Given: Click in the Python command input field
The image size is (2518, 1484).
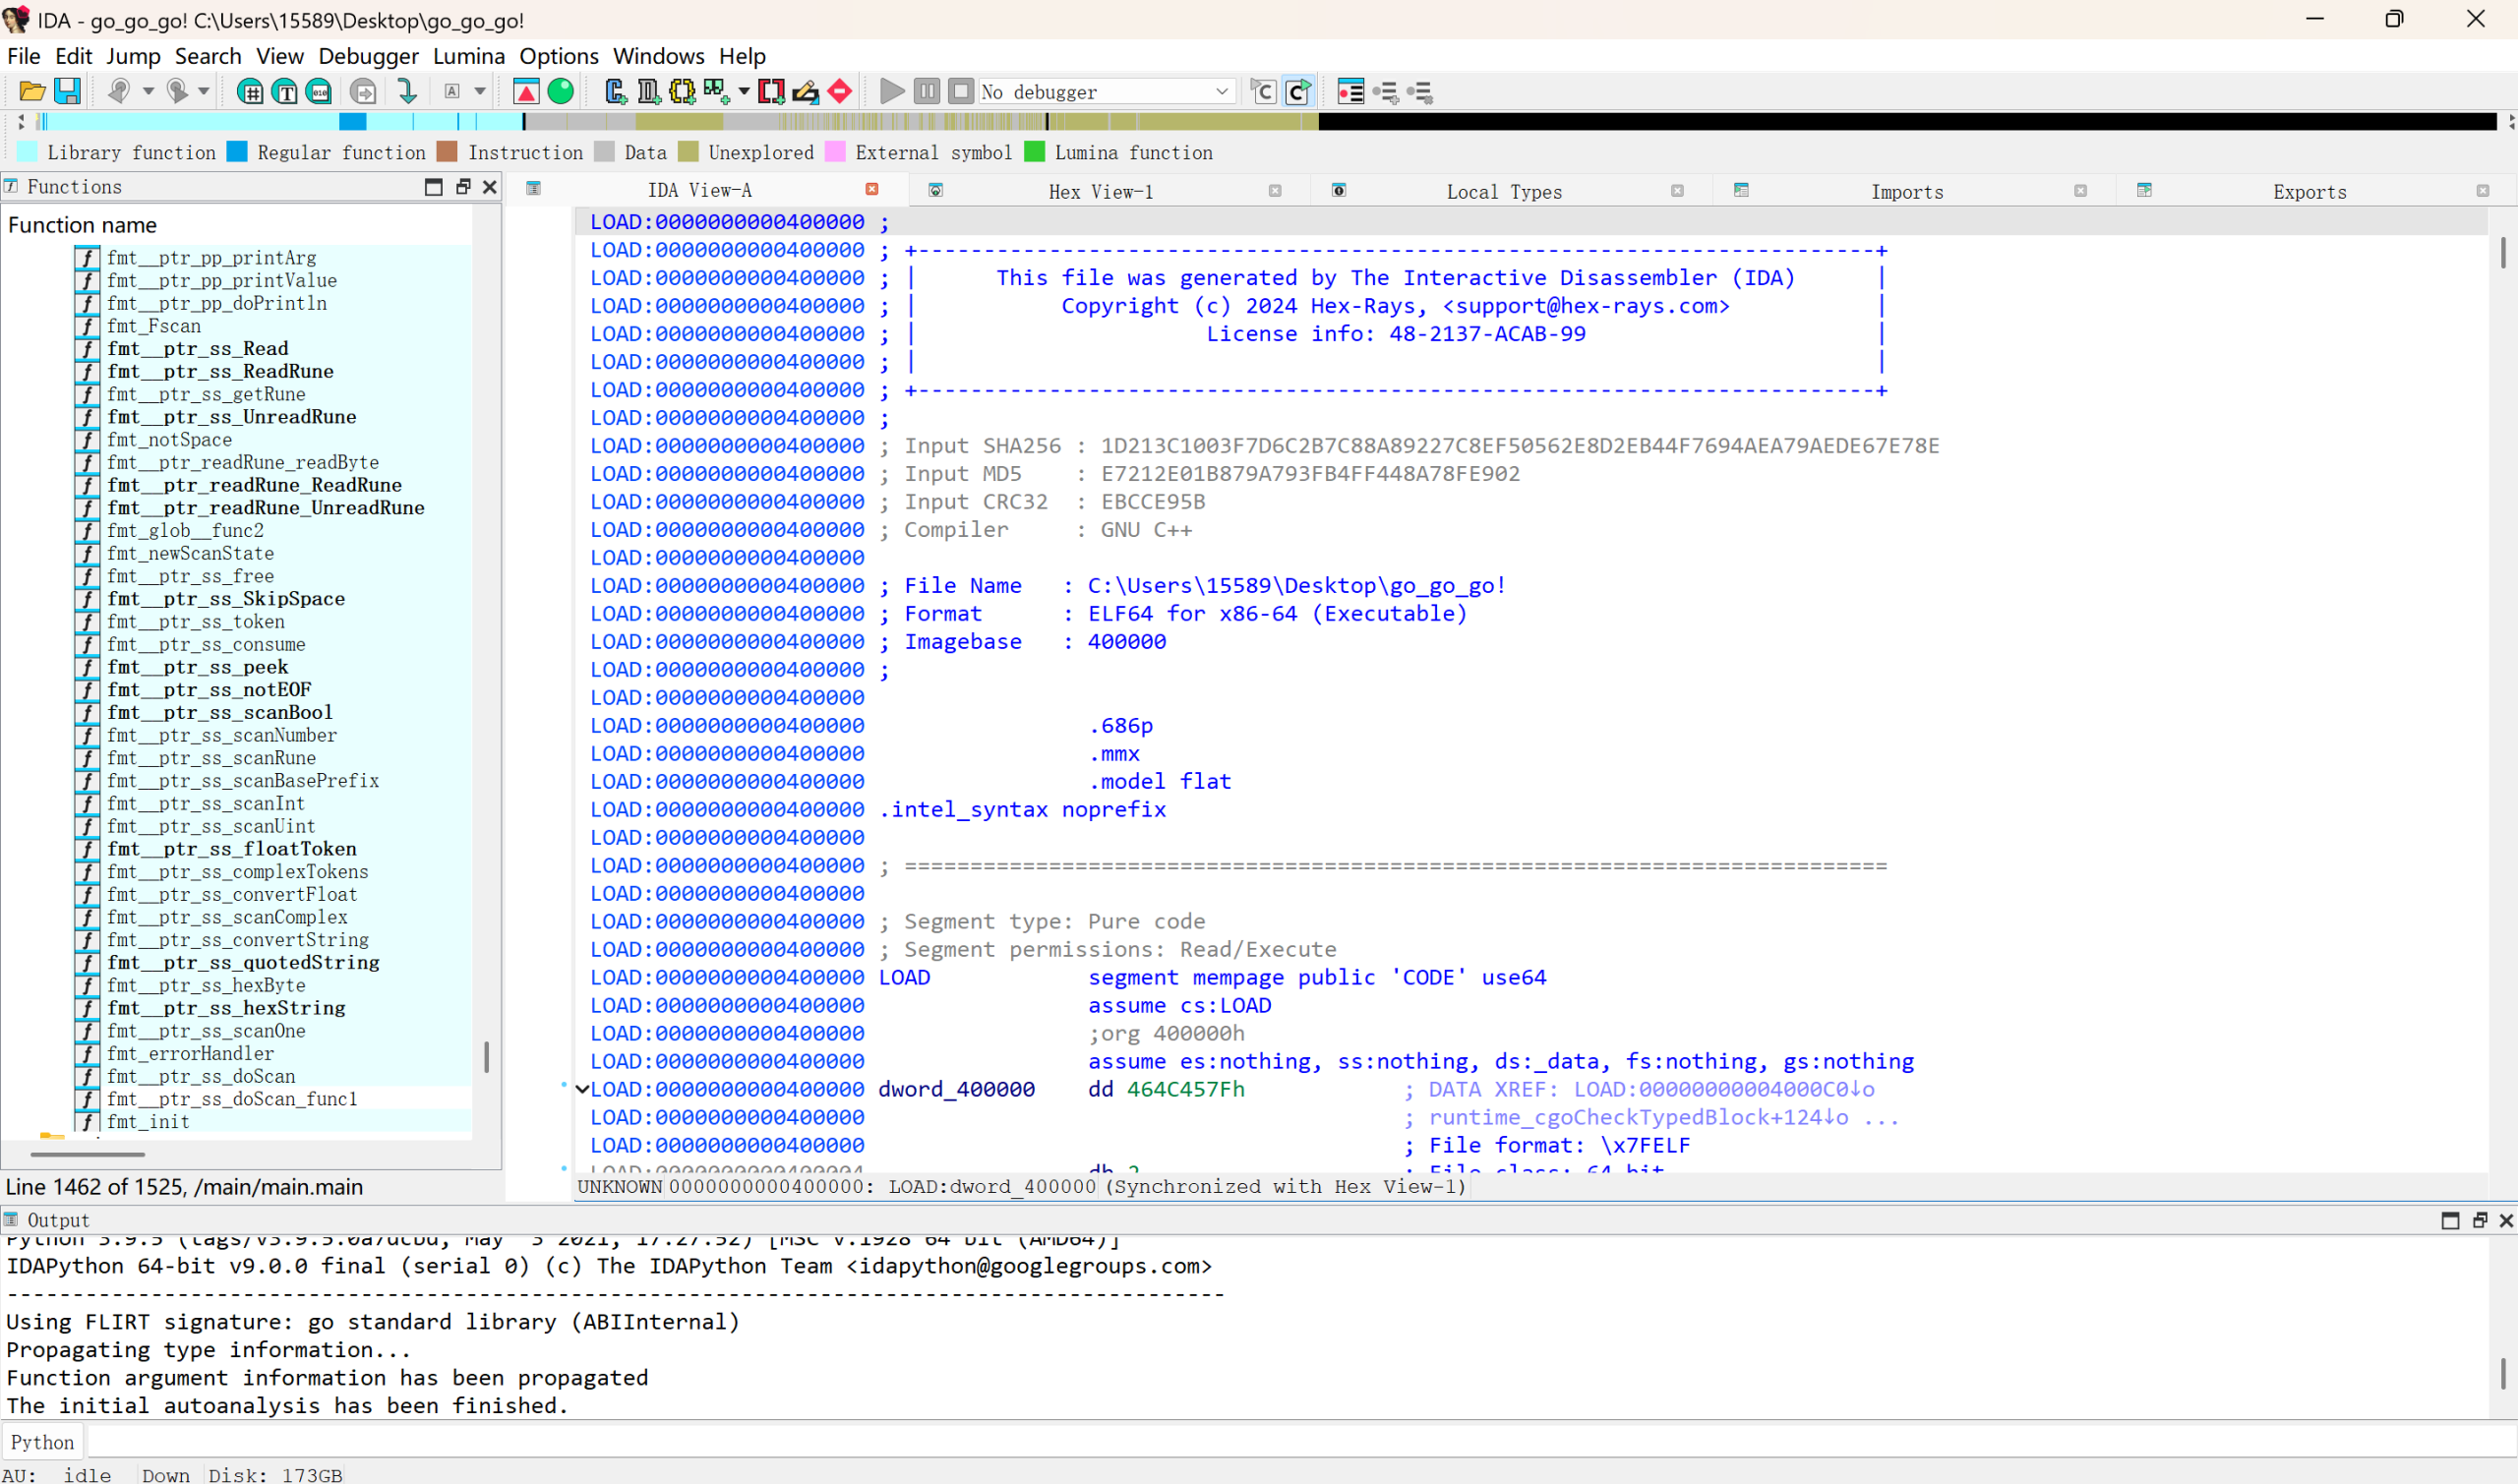Looking at the screenshot, I should pyautogui.click(x=1200, y=1442).
